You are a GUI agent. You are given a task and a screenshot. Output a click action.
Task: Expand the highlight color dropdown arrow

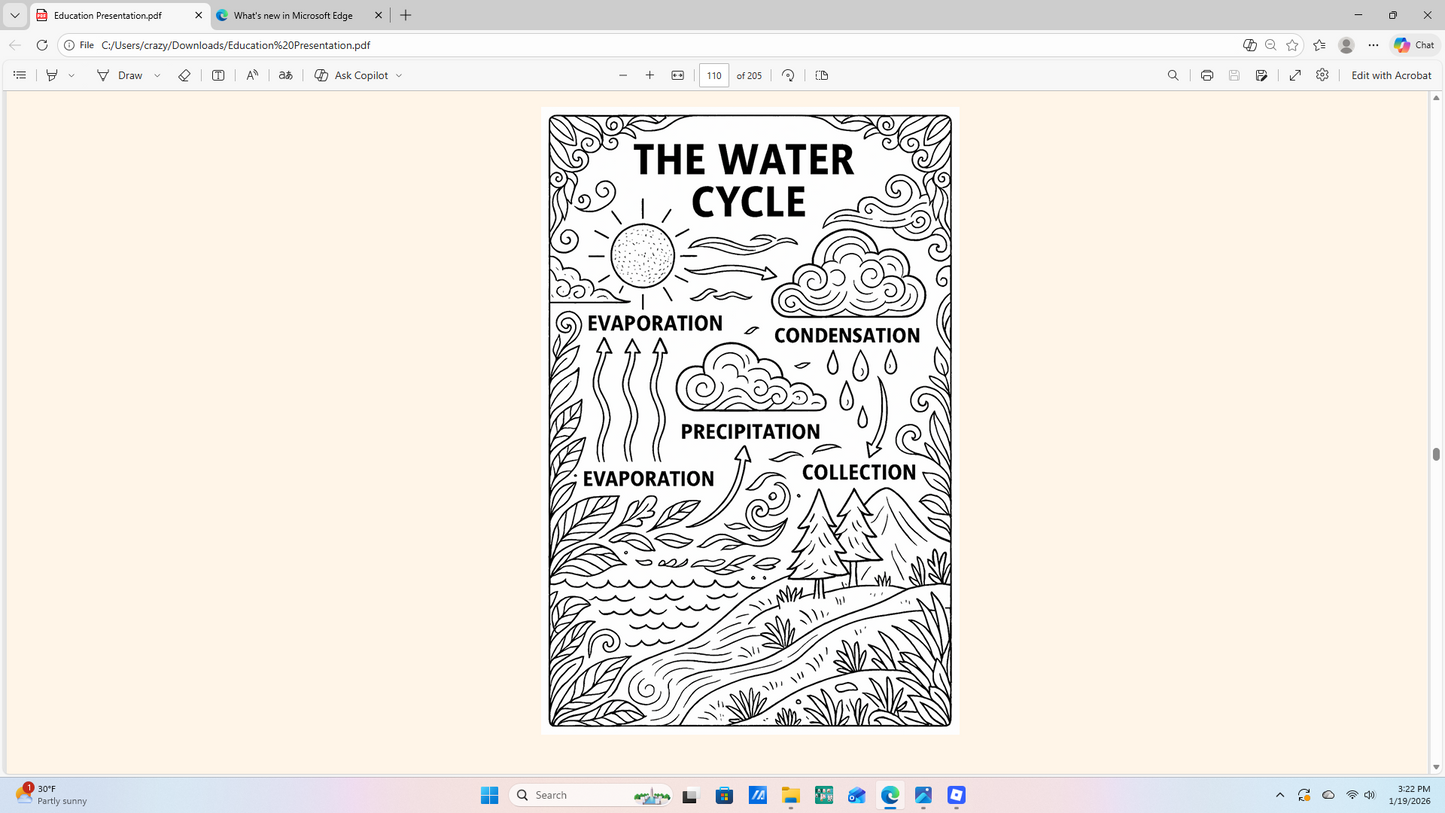pyautogui.click(x=71, y=75)
